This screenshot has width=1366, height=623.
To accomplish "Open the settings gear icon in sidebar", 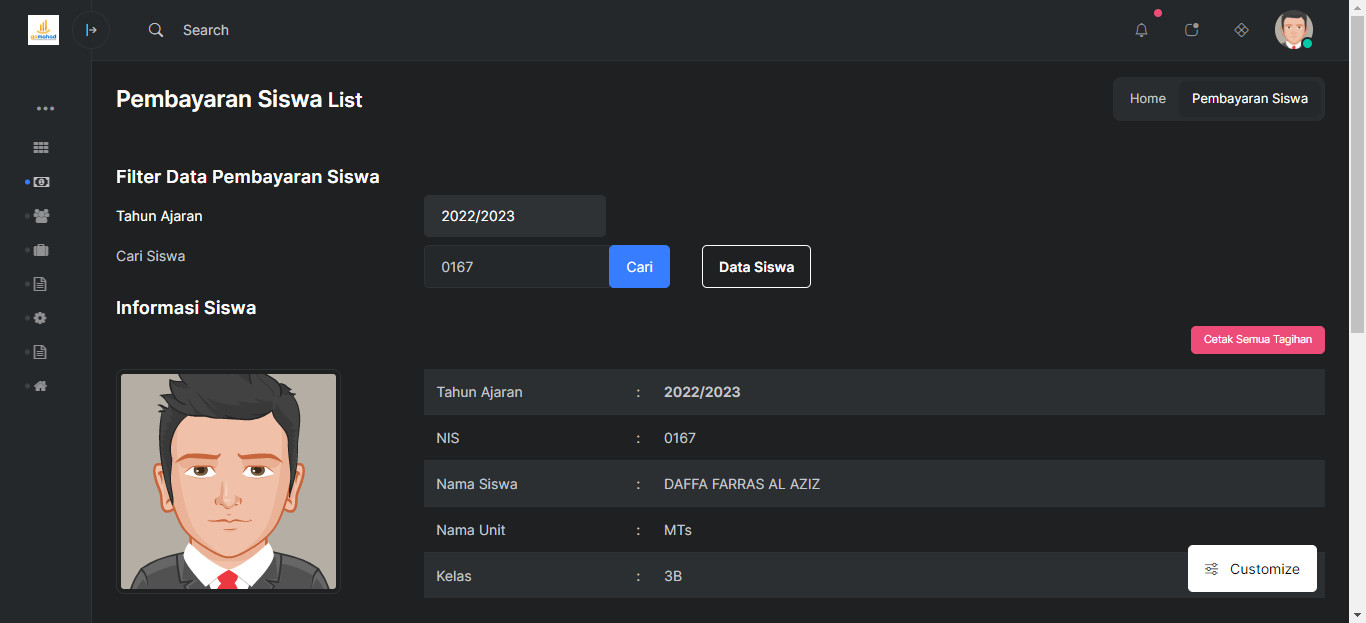I will (x=41, y=318).
